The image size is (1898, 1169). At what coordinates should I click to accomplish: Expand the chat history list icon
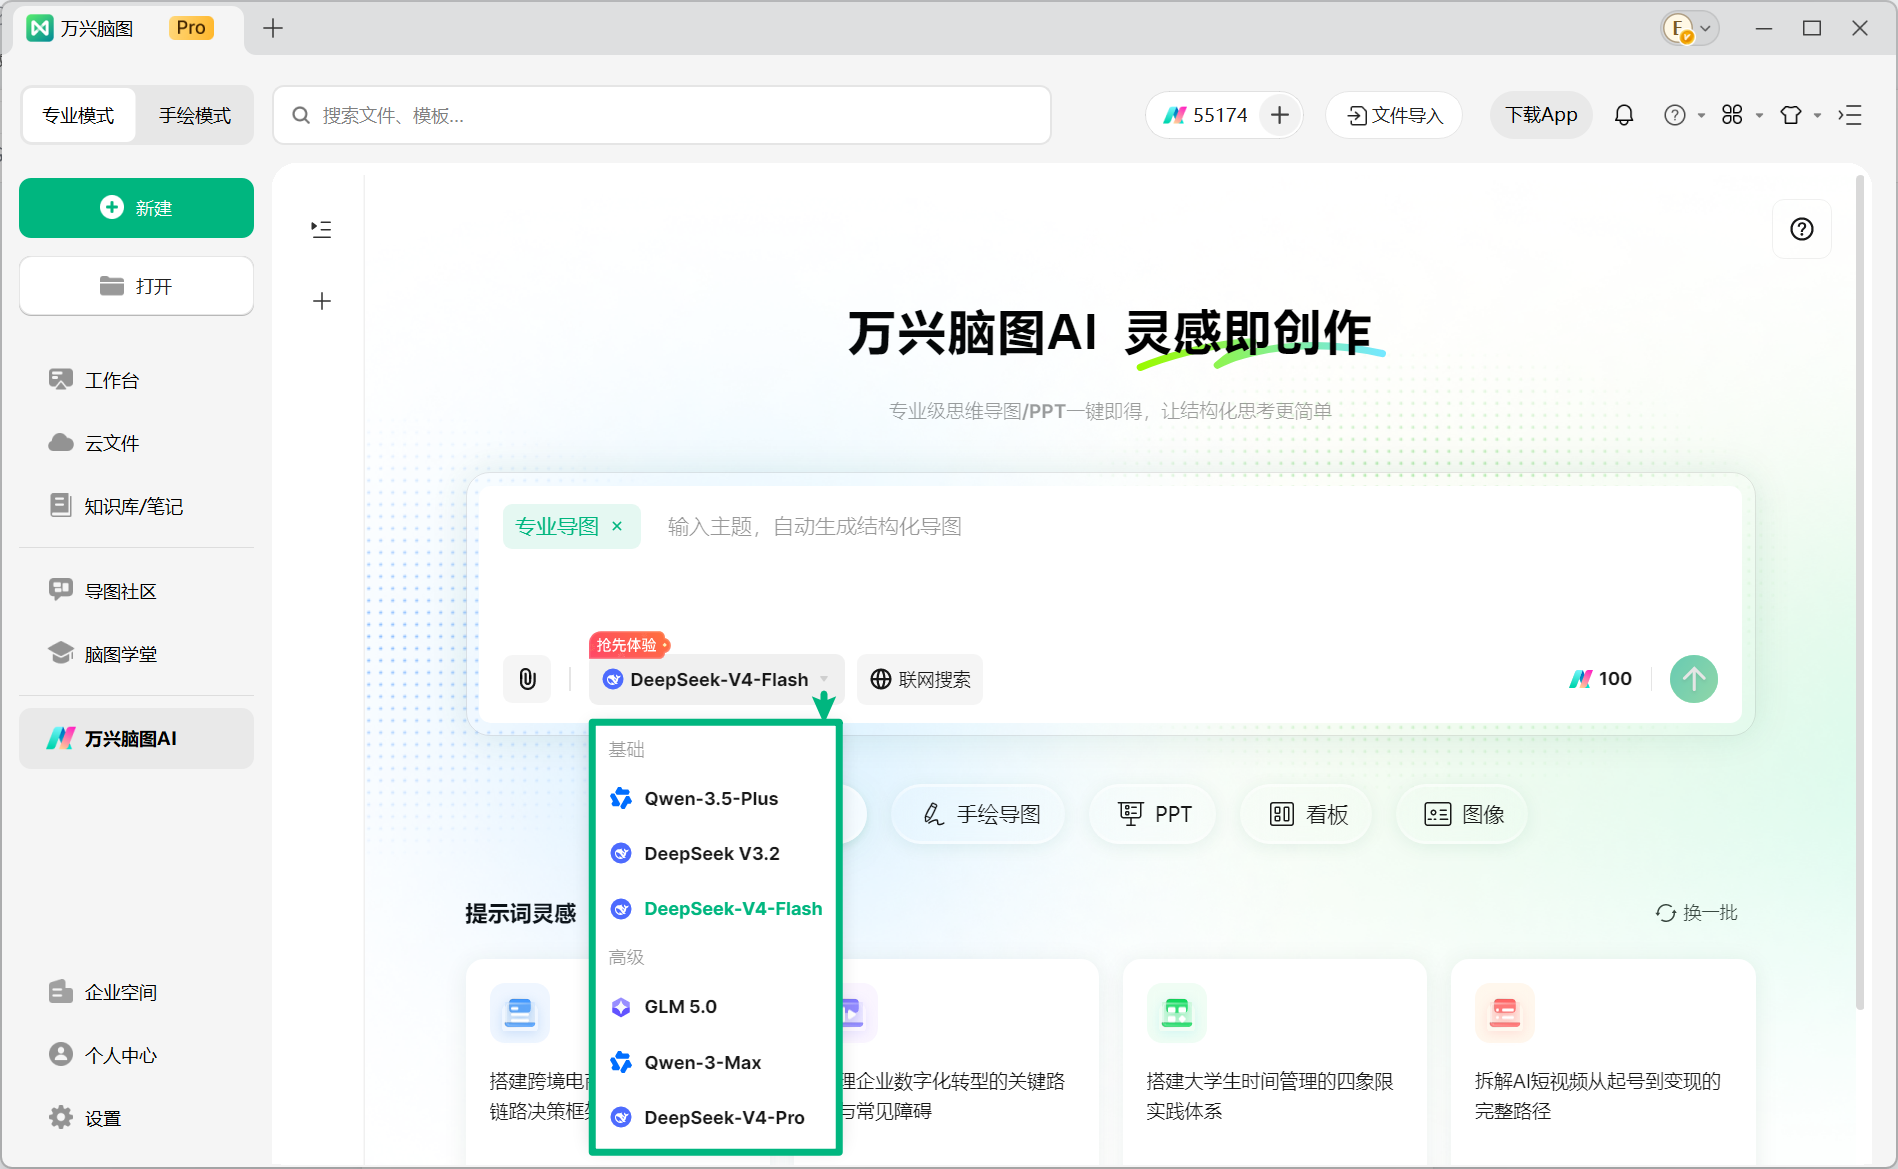pyautogui.click(x=321, y=229)
